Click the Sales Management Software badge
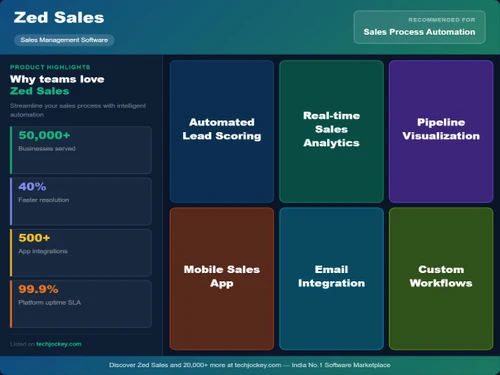Viewport: 500px width, 375px height. [x=64, y=40]
